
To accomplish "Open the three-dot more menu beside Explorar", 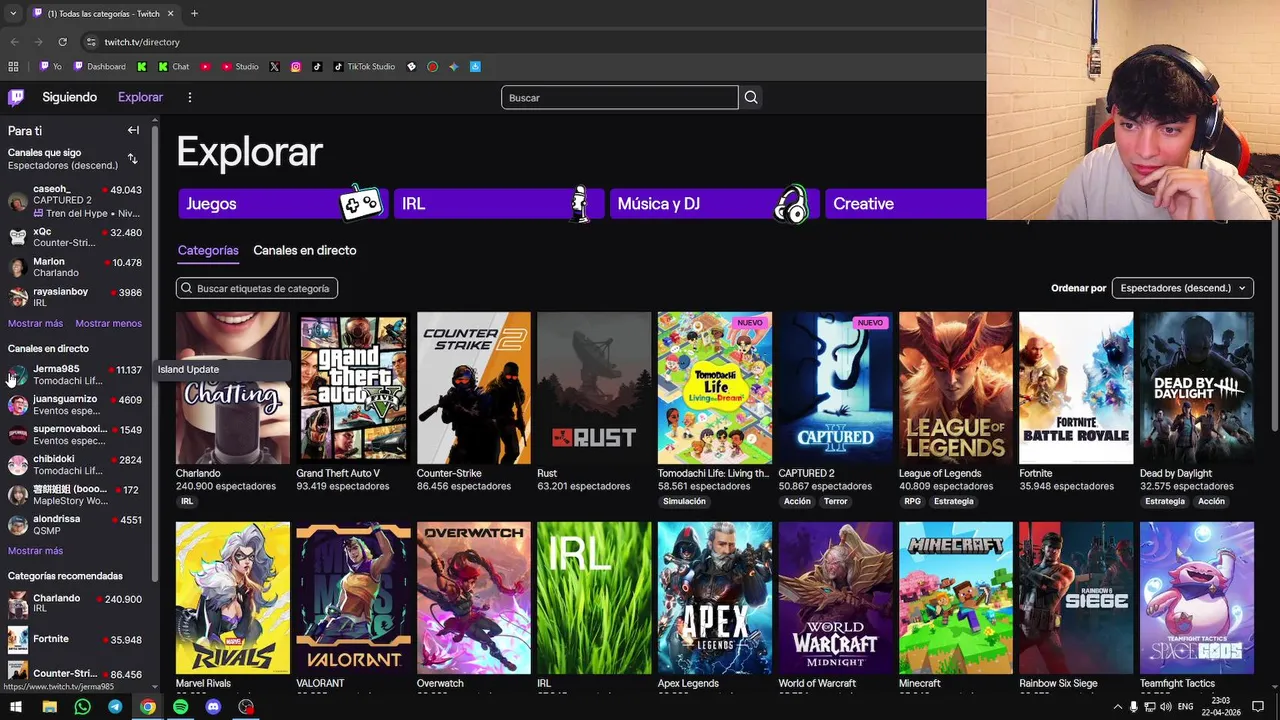I will pos(190,97).
